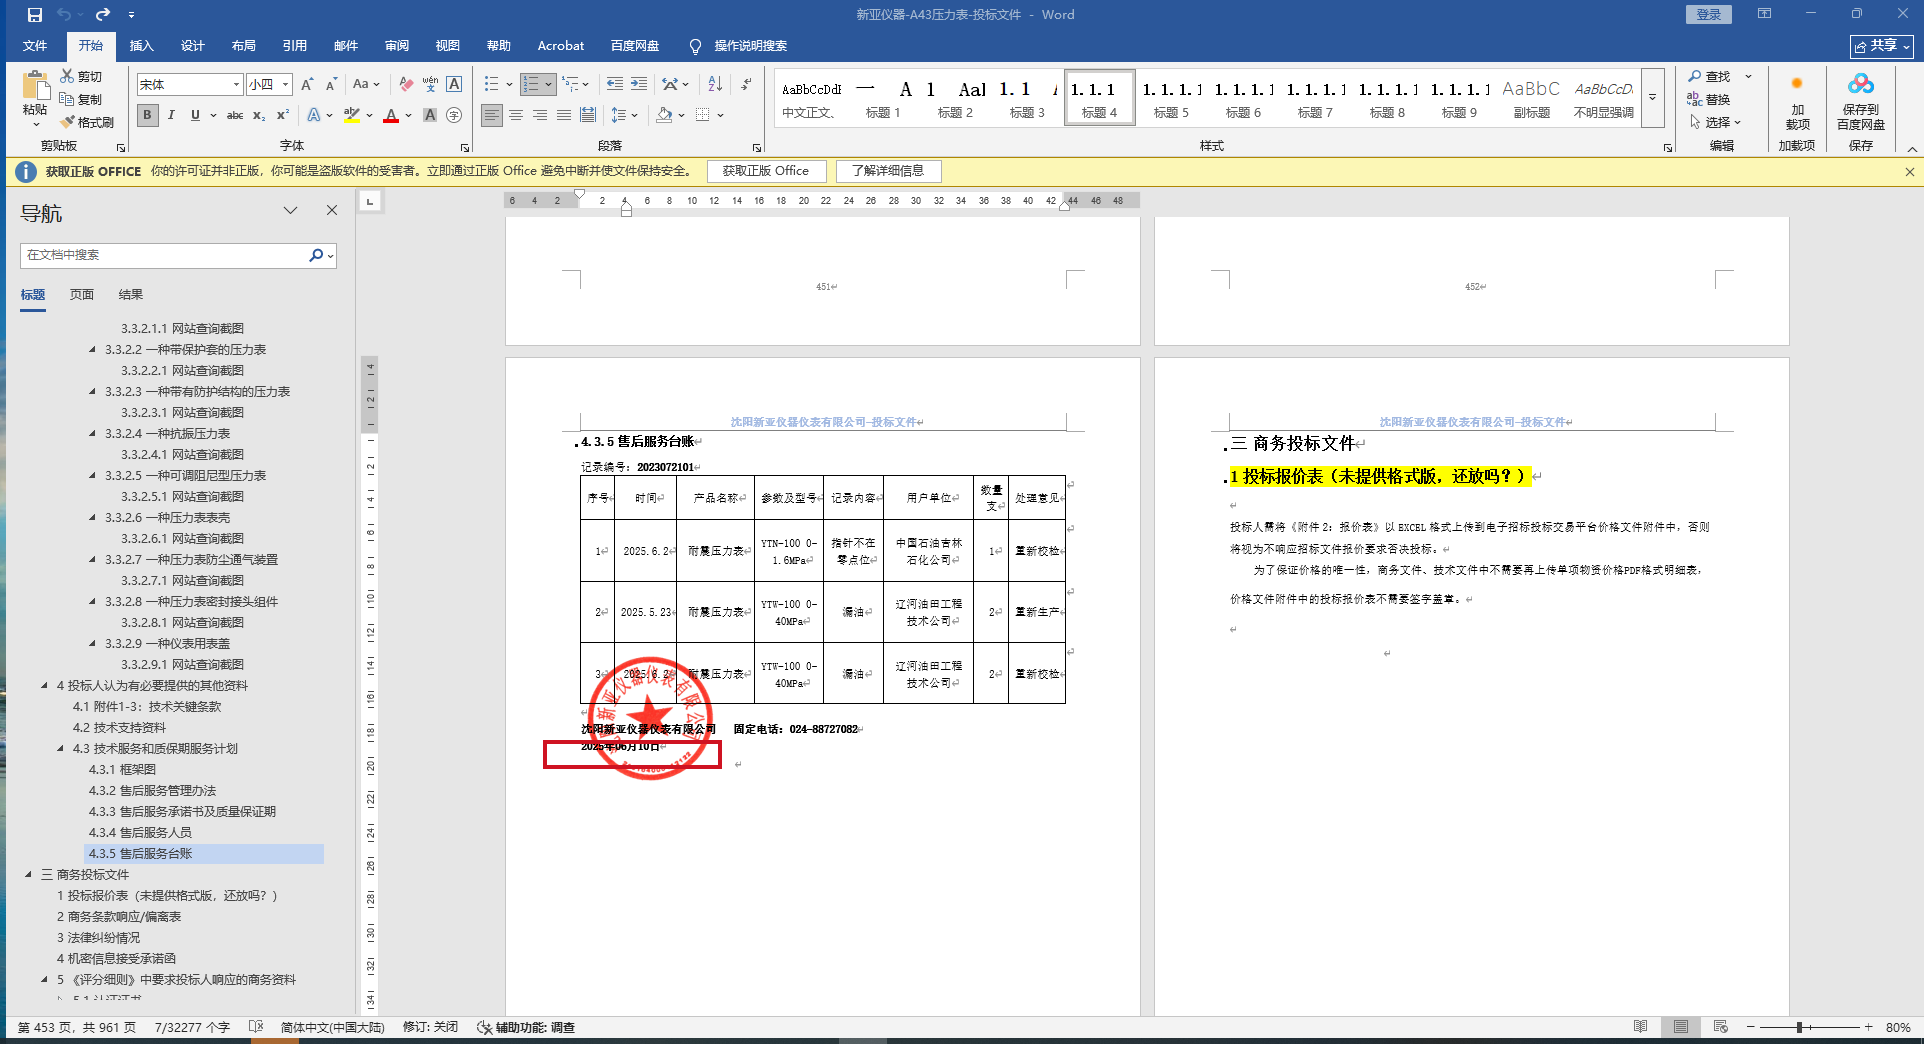Image resolution: width=1924 pixels, height=1044 pixels.
Task: Open navigation pane options chevron
Action: (290, 210)
